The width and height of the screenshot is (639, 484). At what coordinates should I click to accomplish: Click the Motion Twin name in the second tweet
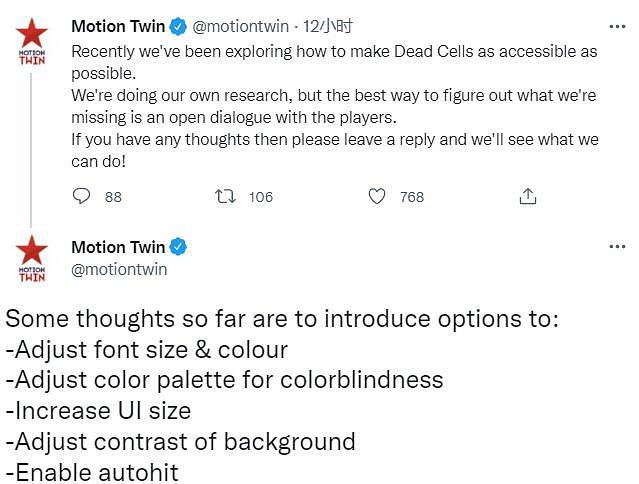[x=117, y=247]
